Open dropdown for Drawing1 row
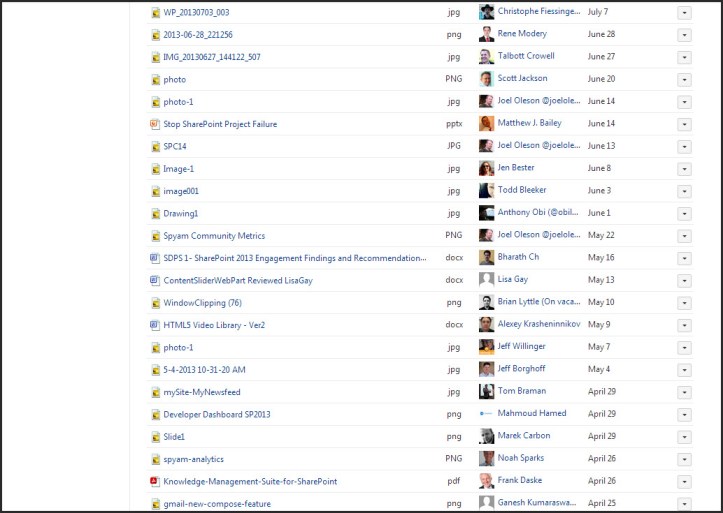Screen dimensions: 723x513 click(684, 214)
